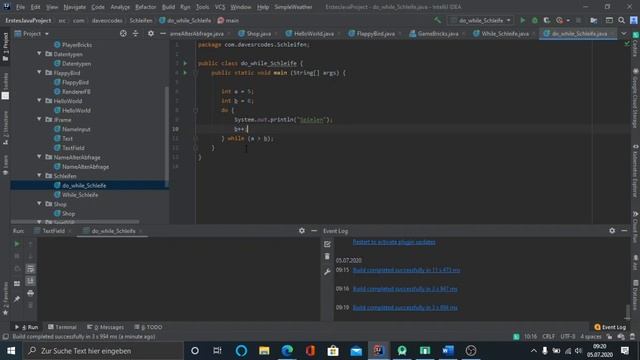Collapse the FlappyBird folder

coord(39,73)
